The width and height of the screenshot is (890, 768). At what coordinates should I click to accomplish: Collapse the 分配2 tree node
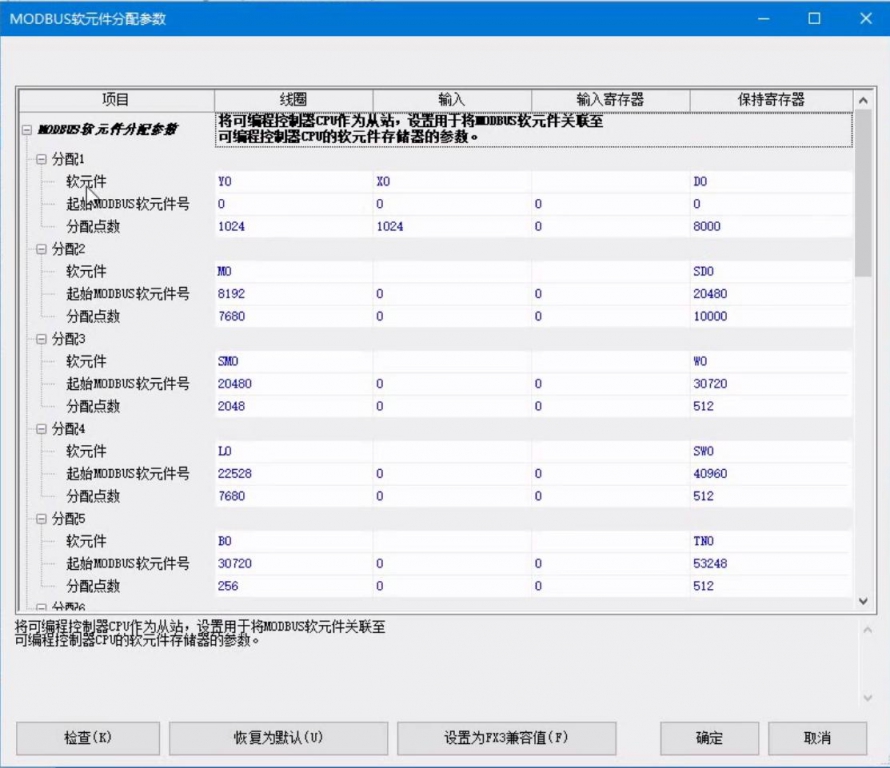(41, 249)
